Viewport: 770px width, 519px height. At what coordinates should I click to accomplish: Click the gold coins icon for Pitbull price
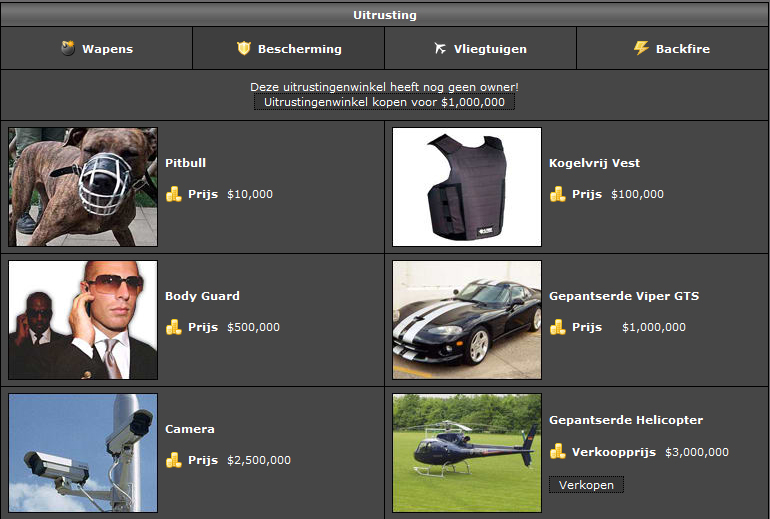coord(174,194)
